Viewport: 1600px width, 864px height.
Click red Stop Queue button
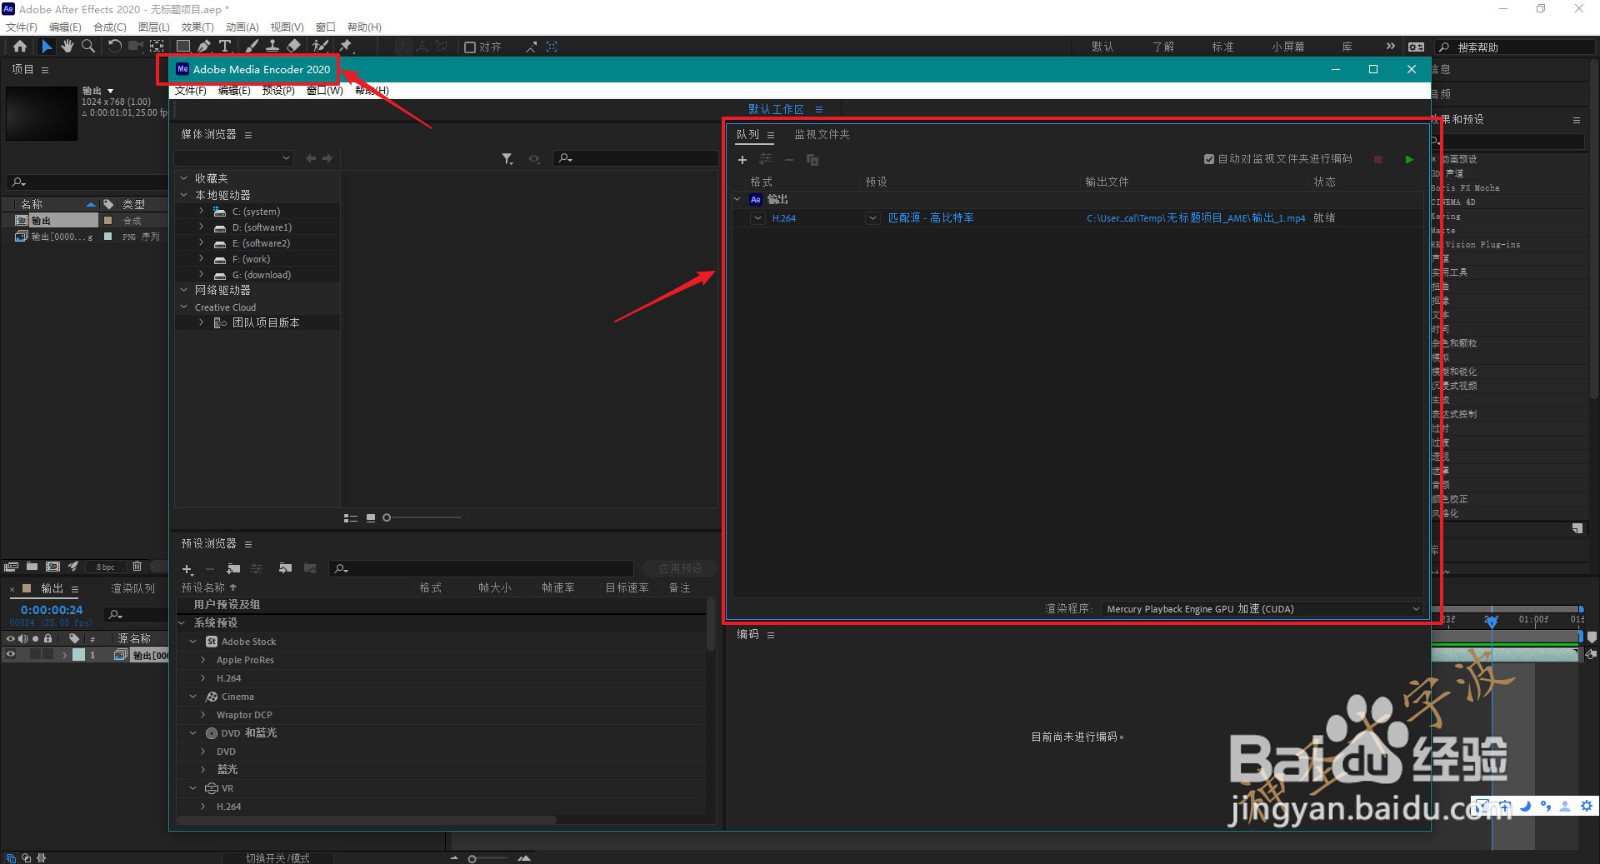1378,160
